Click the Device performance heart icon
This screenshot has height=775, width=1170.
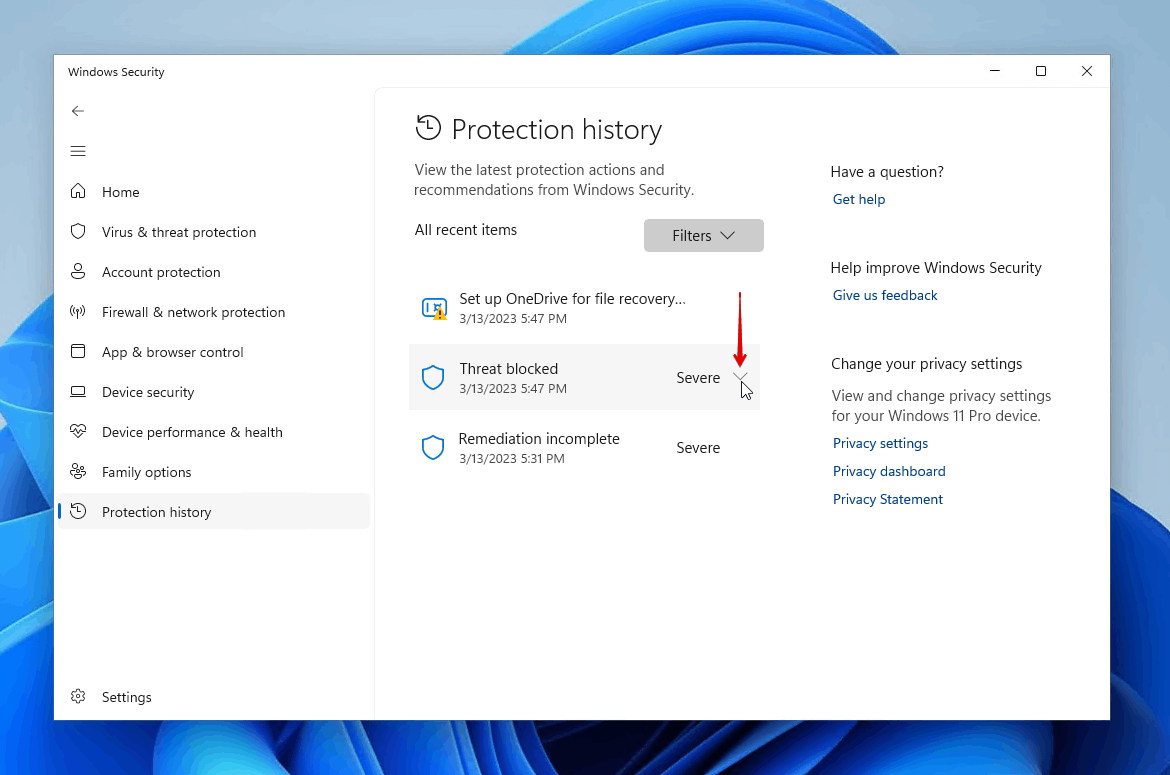[x=78, y=430]
